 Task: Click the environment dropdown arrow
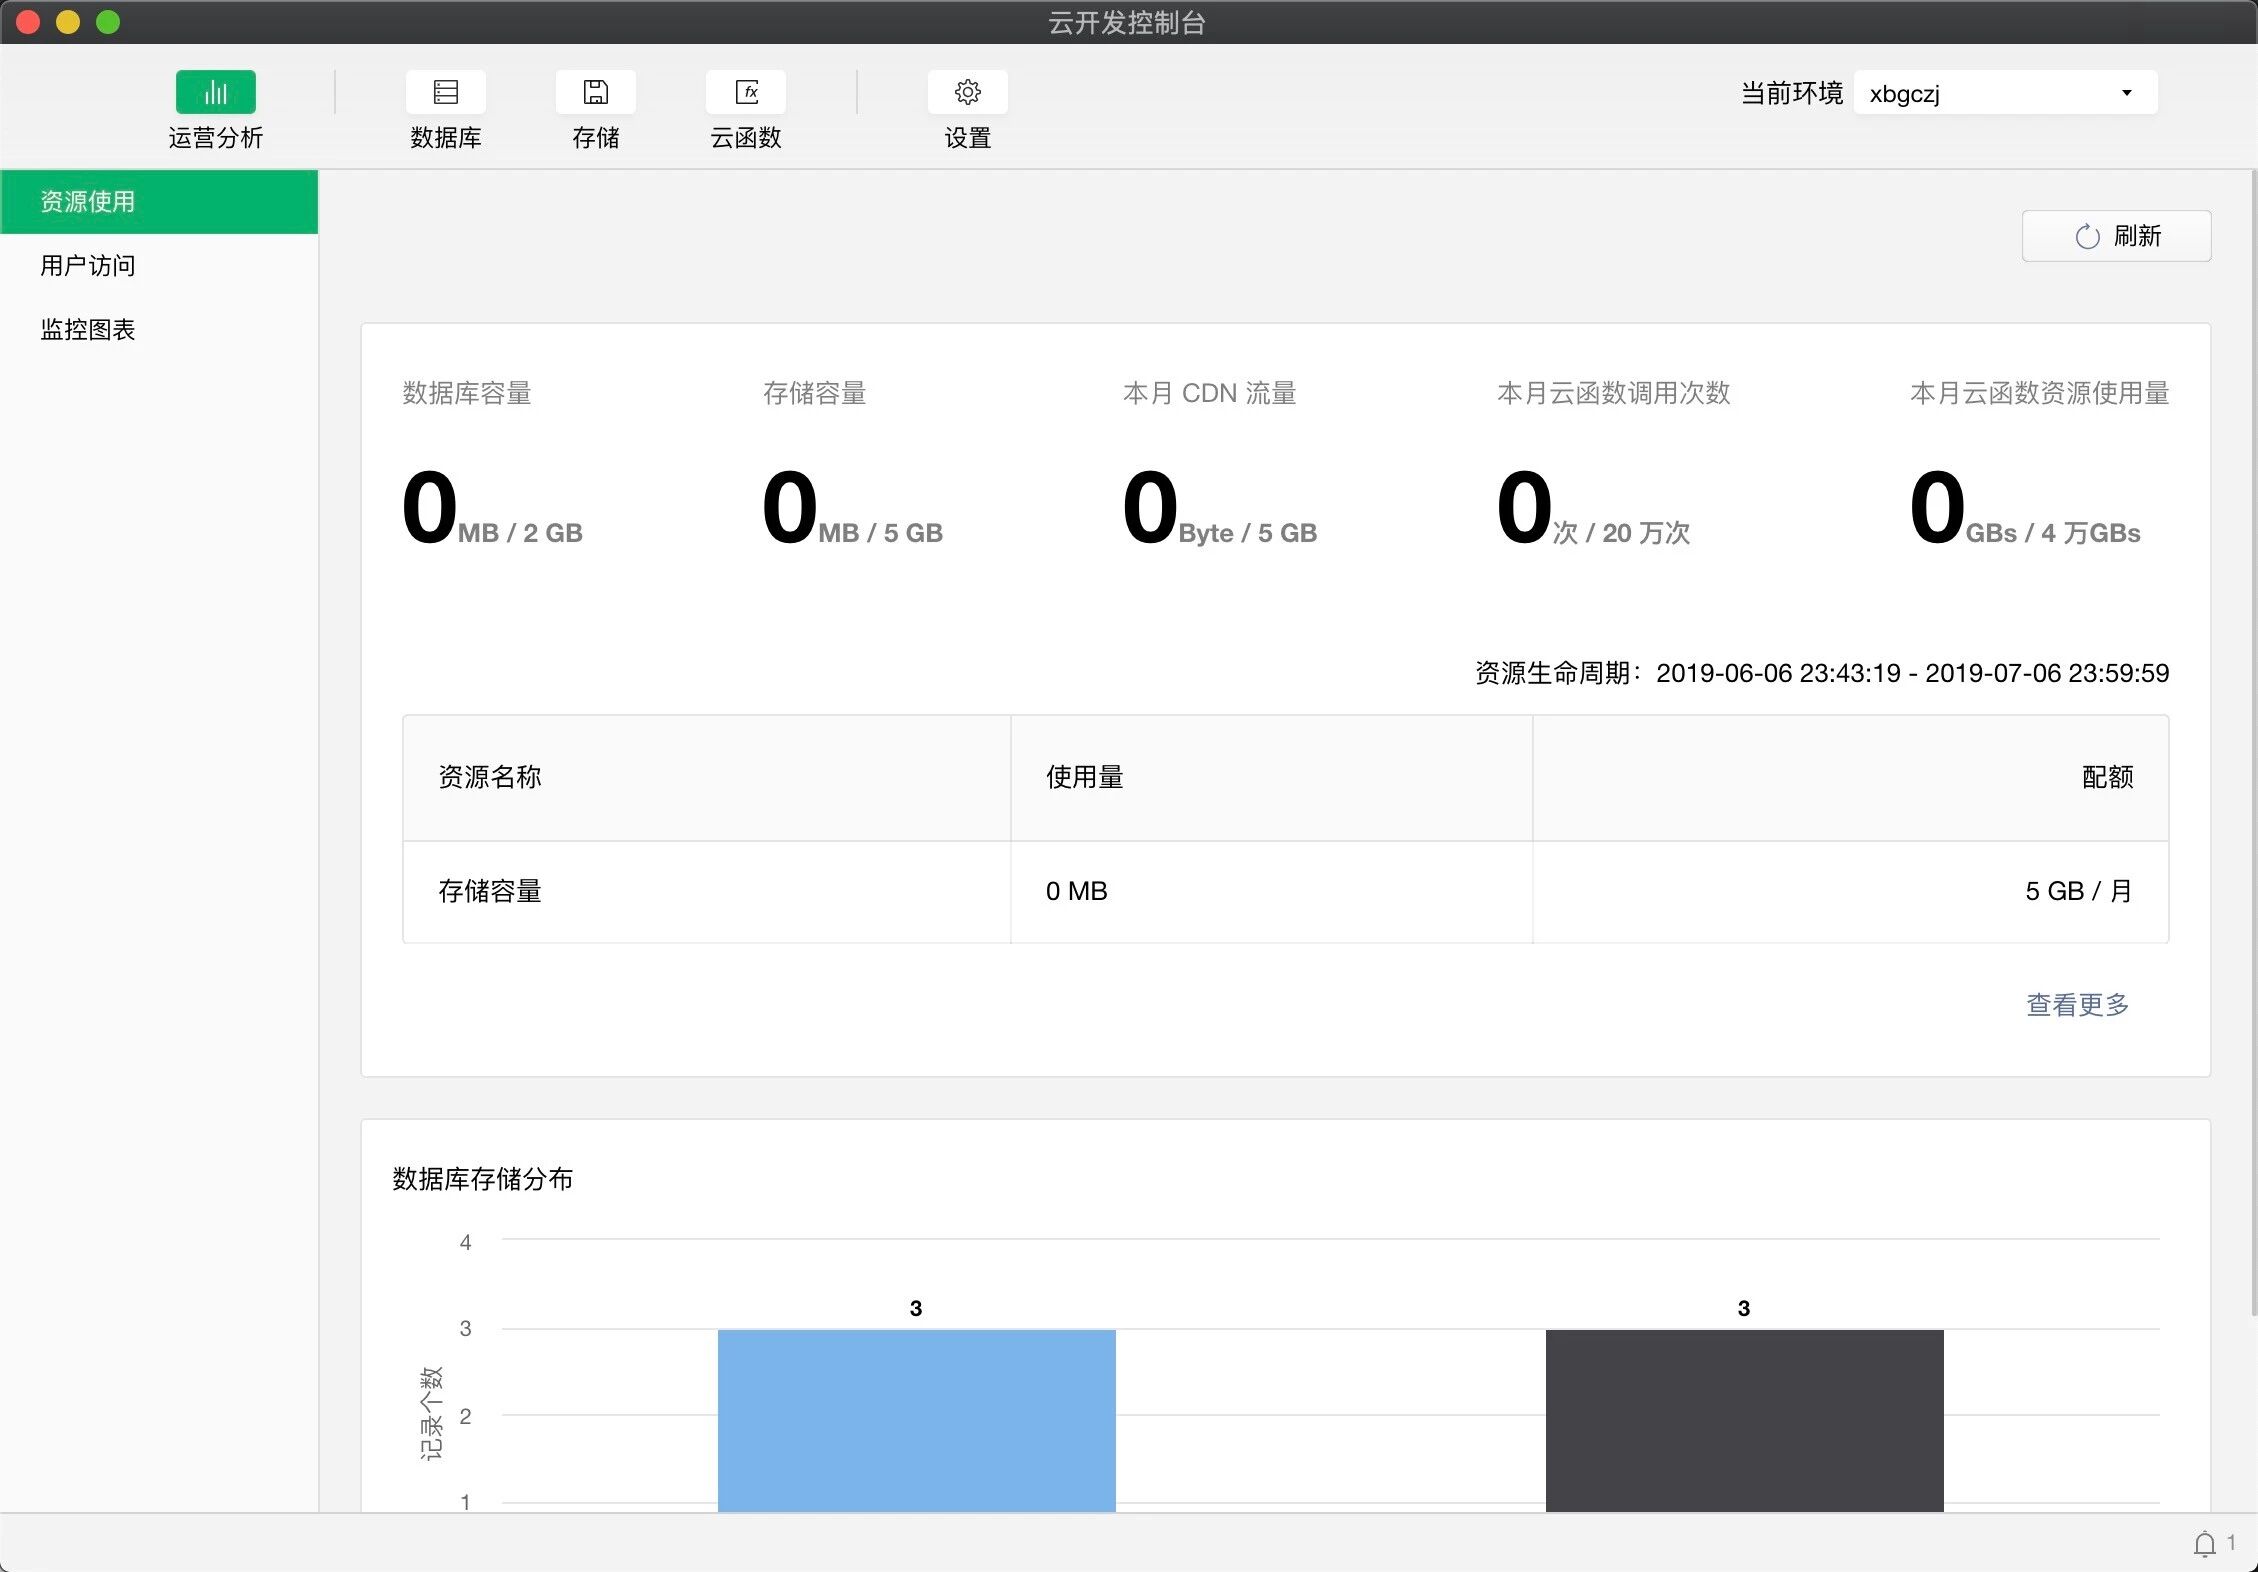coord(2126,93)
